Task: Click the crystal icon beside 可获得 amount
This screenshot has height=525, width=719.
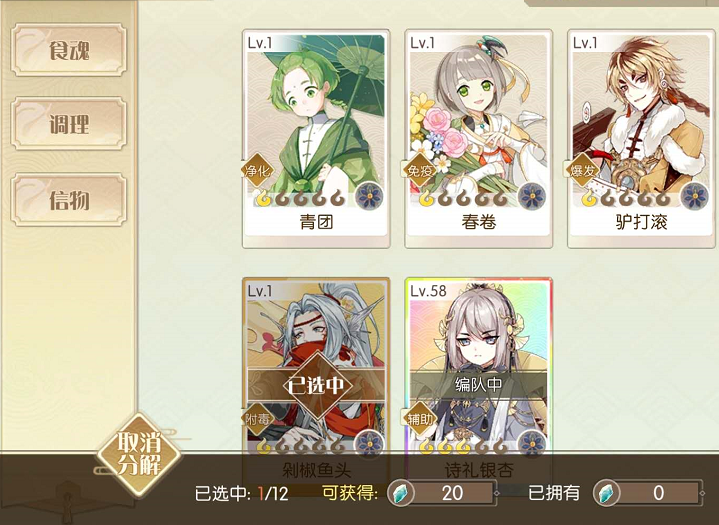Action: click(x=400, y=493)
